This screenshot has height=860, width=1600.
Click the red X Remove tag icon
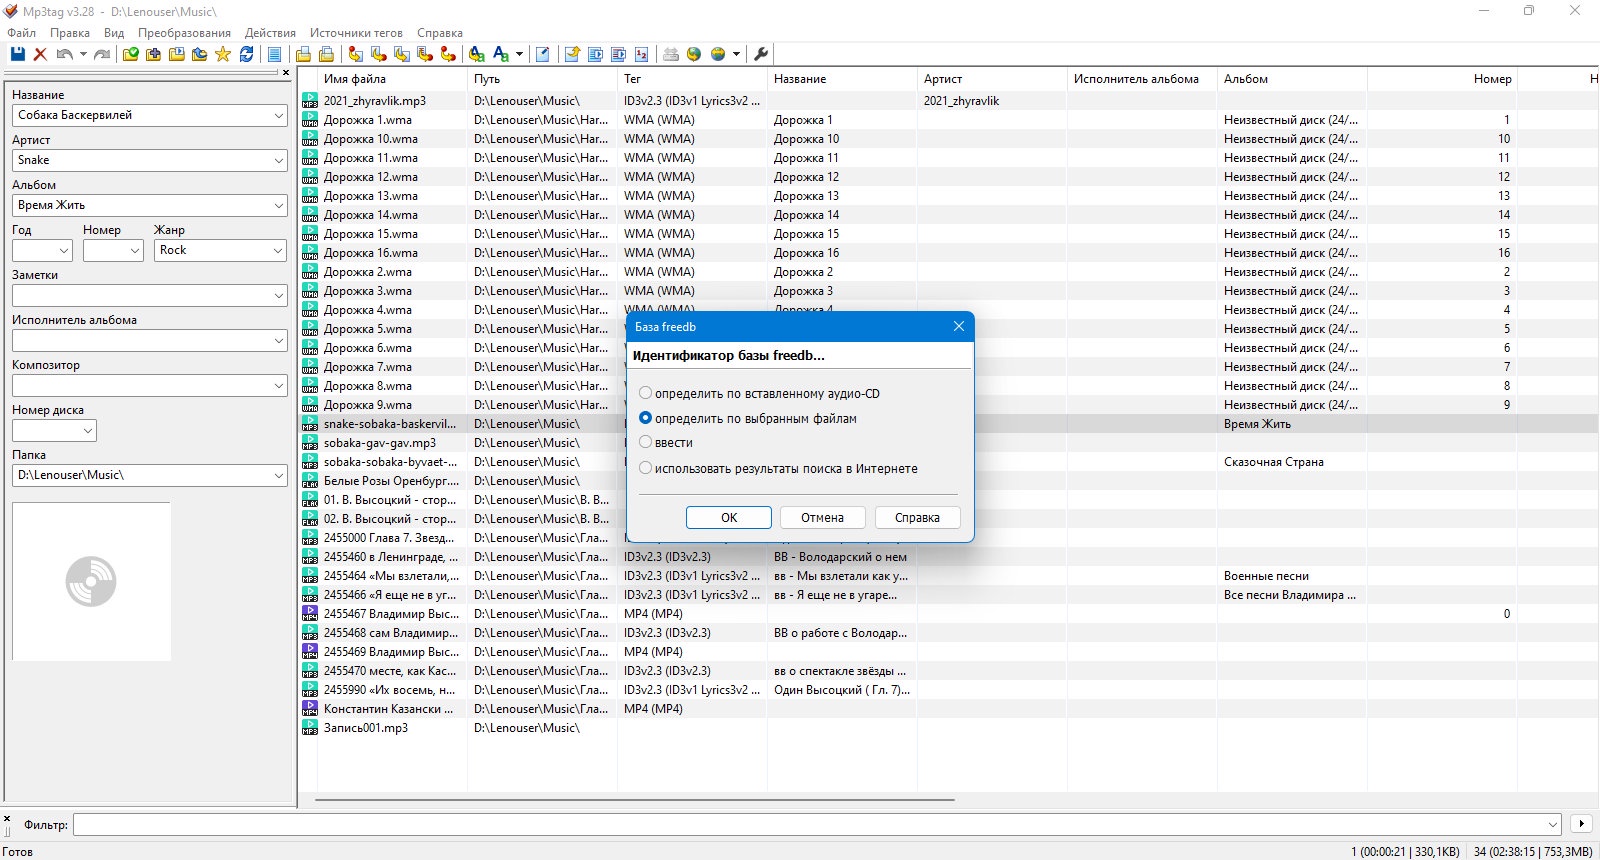[40, 54]
